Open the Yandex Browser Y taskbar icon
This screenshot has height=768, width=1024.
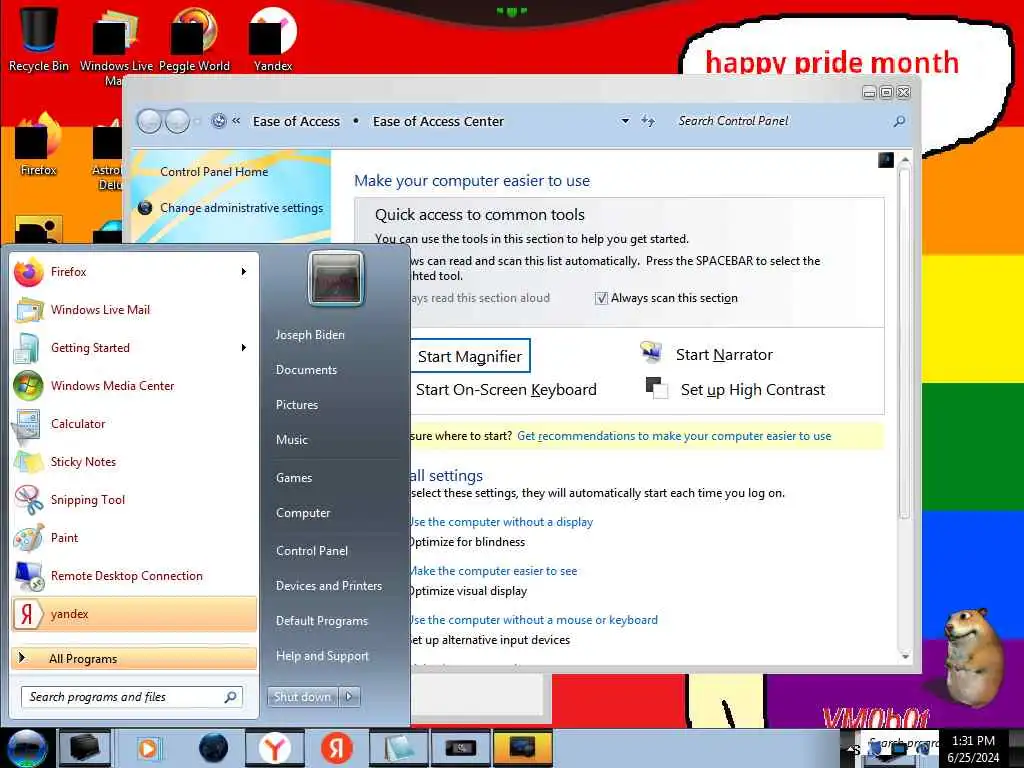(x=274, y=748)
